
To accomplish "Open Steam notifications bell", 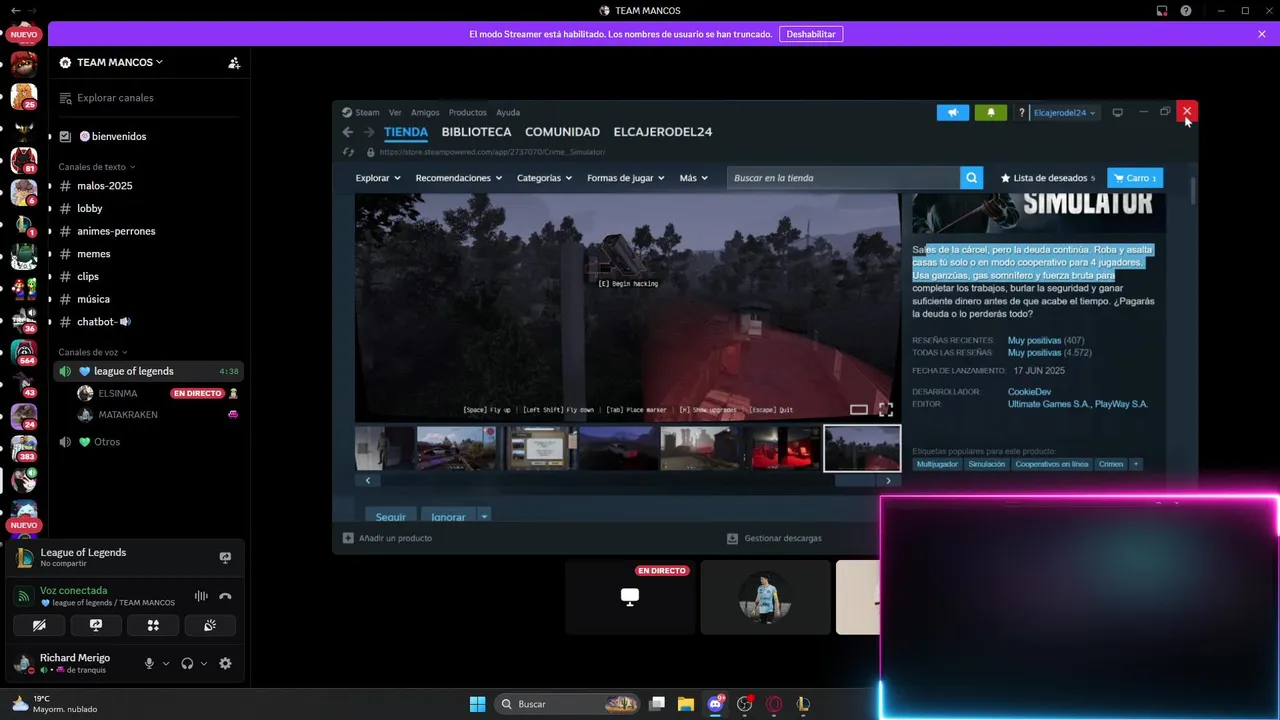I will [x=991, y=112].
